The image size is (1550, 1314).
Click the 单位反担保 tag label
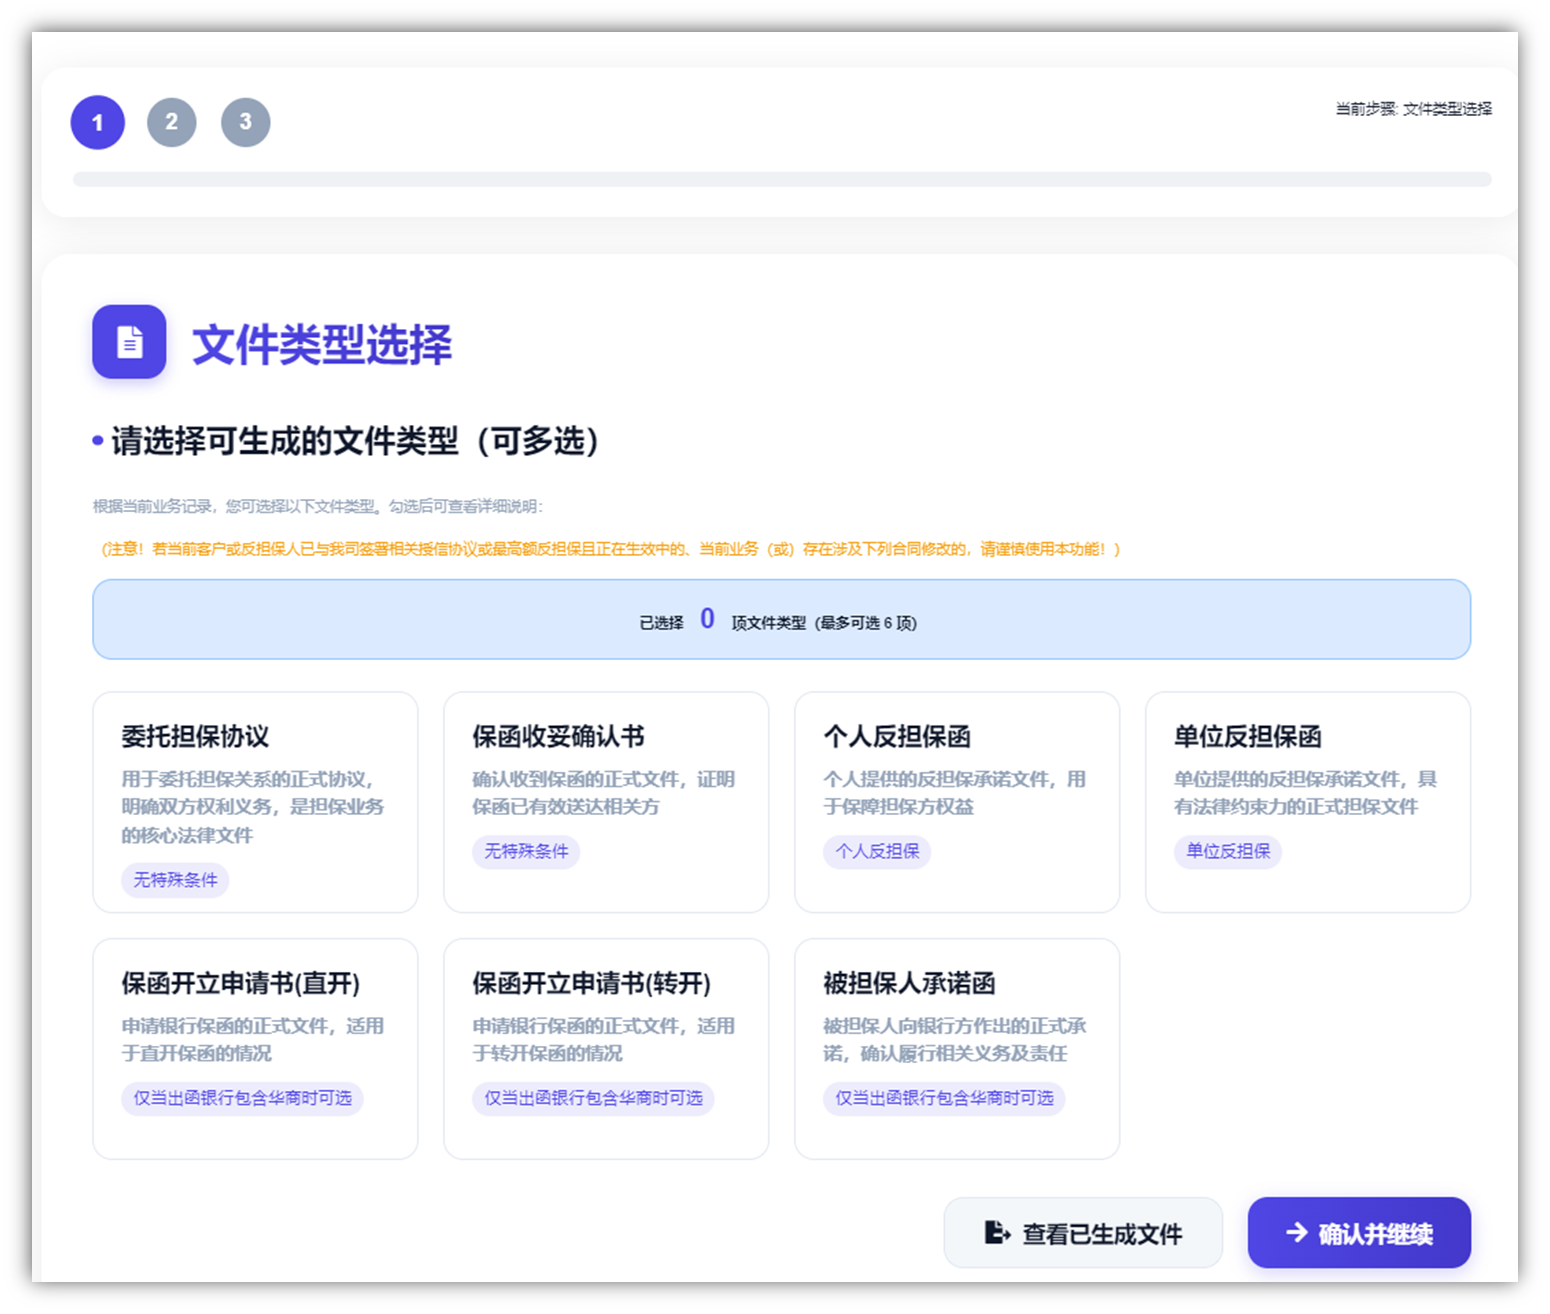pos(1228,851)
